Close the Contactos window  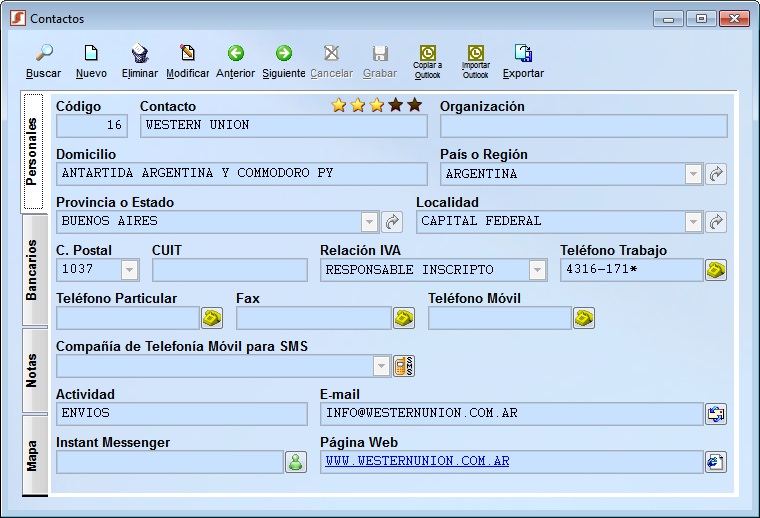click(734, 19)
